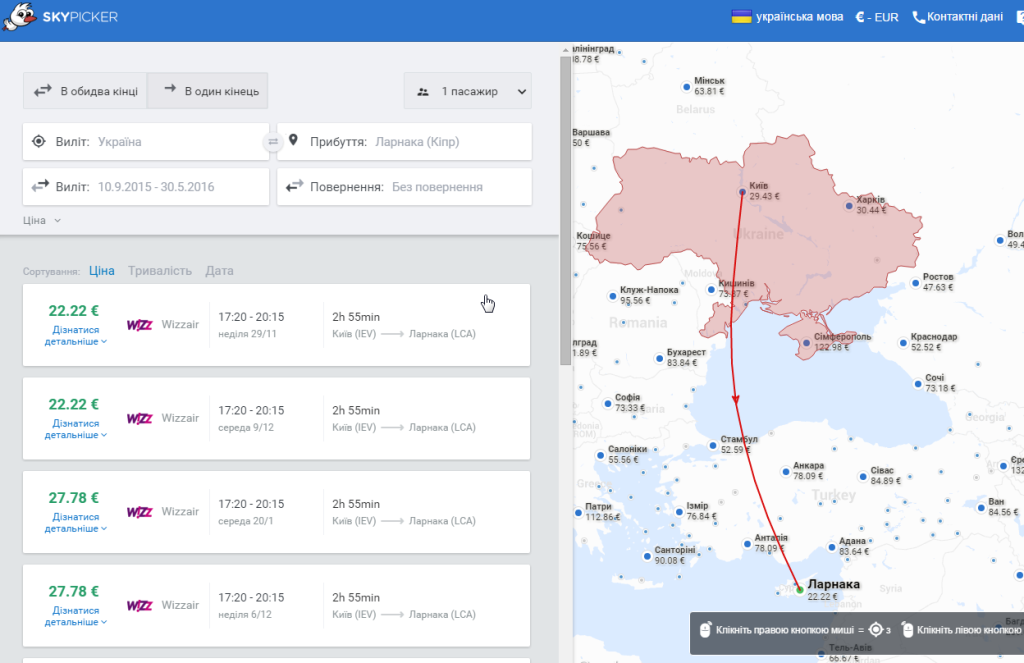Click the passengers icon beside 1 пасажир

coord(423,92)
